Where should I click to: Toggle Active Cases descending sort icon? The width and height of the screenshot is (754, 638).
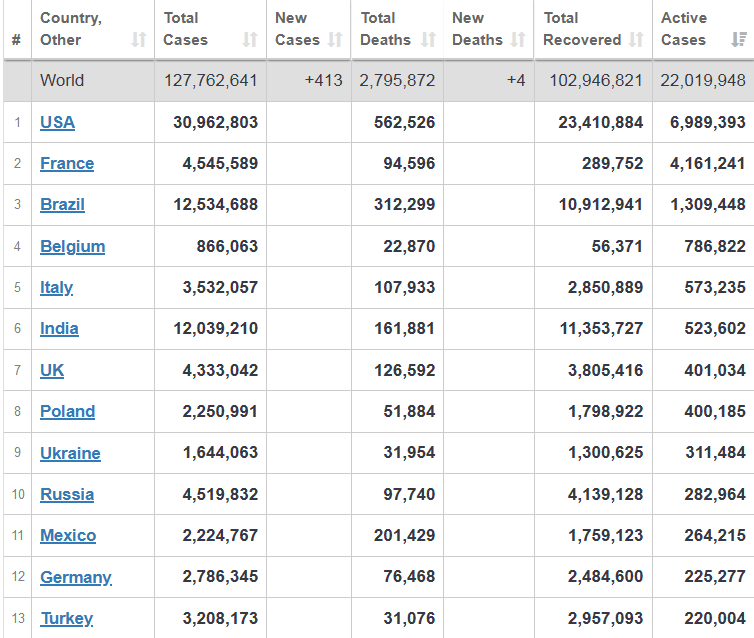(739, 40)
